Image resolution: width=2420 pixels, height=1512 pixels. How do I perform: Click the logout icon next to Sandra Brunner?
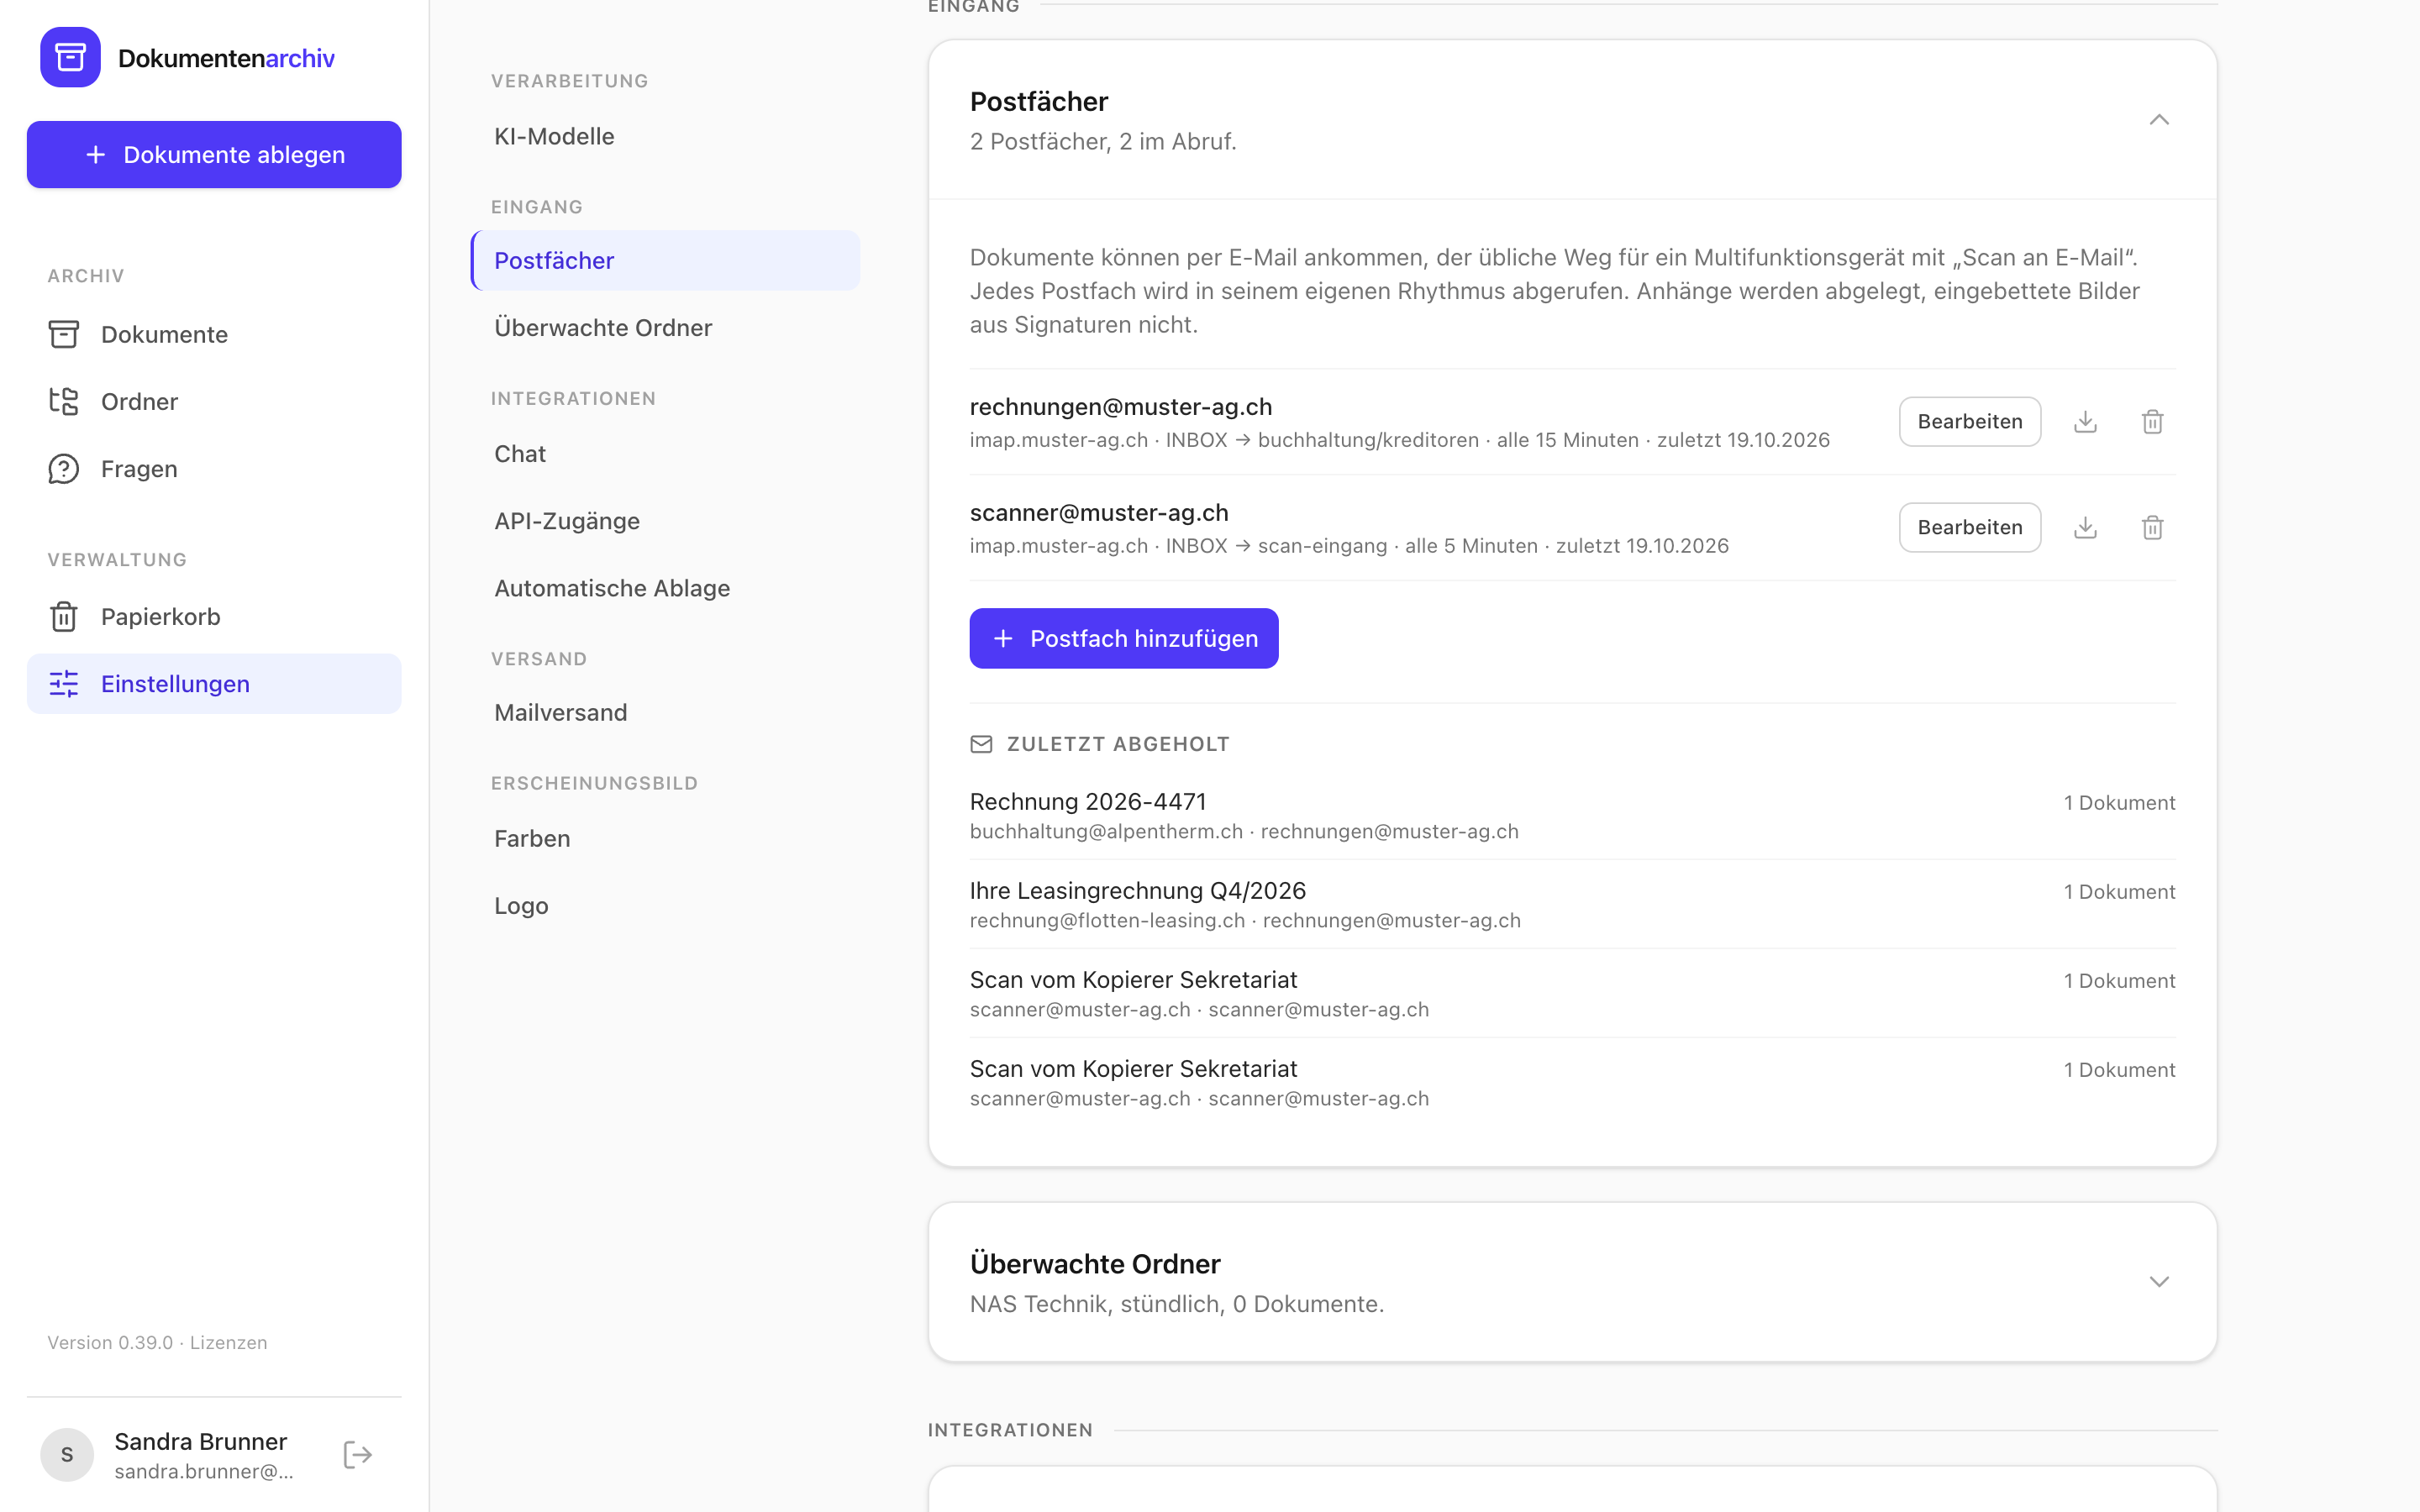click(358, 1454)
